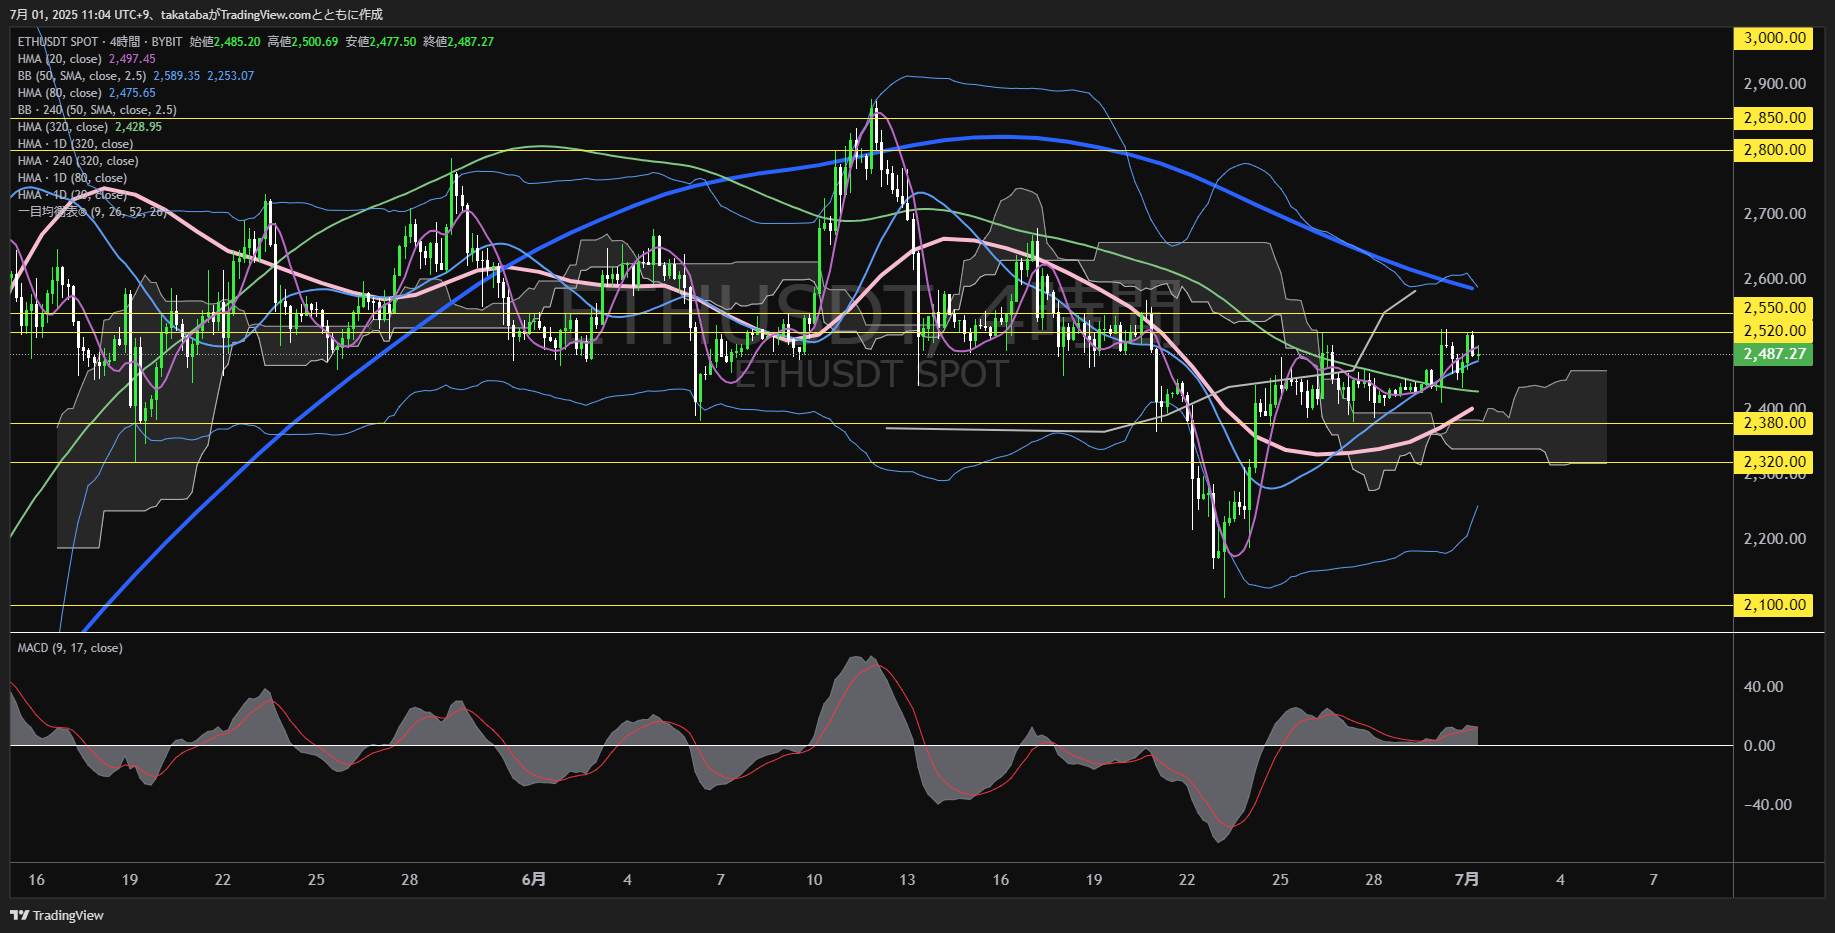
Task: Click BB lower value 2,253.07
Action: [x=231, y=76]
